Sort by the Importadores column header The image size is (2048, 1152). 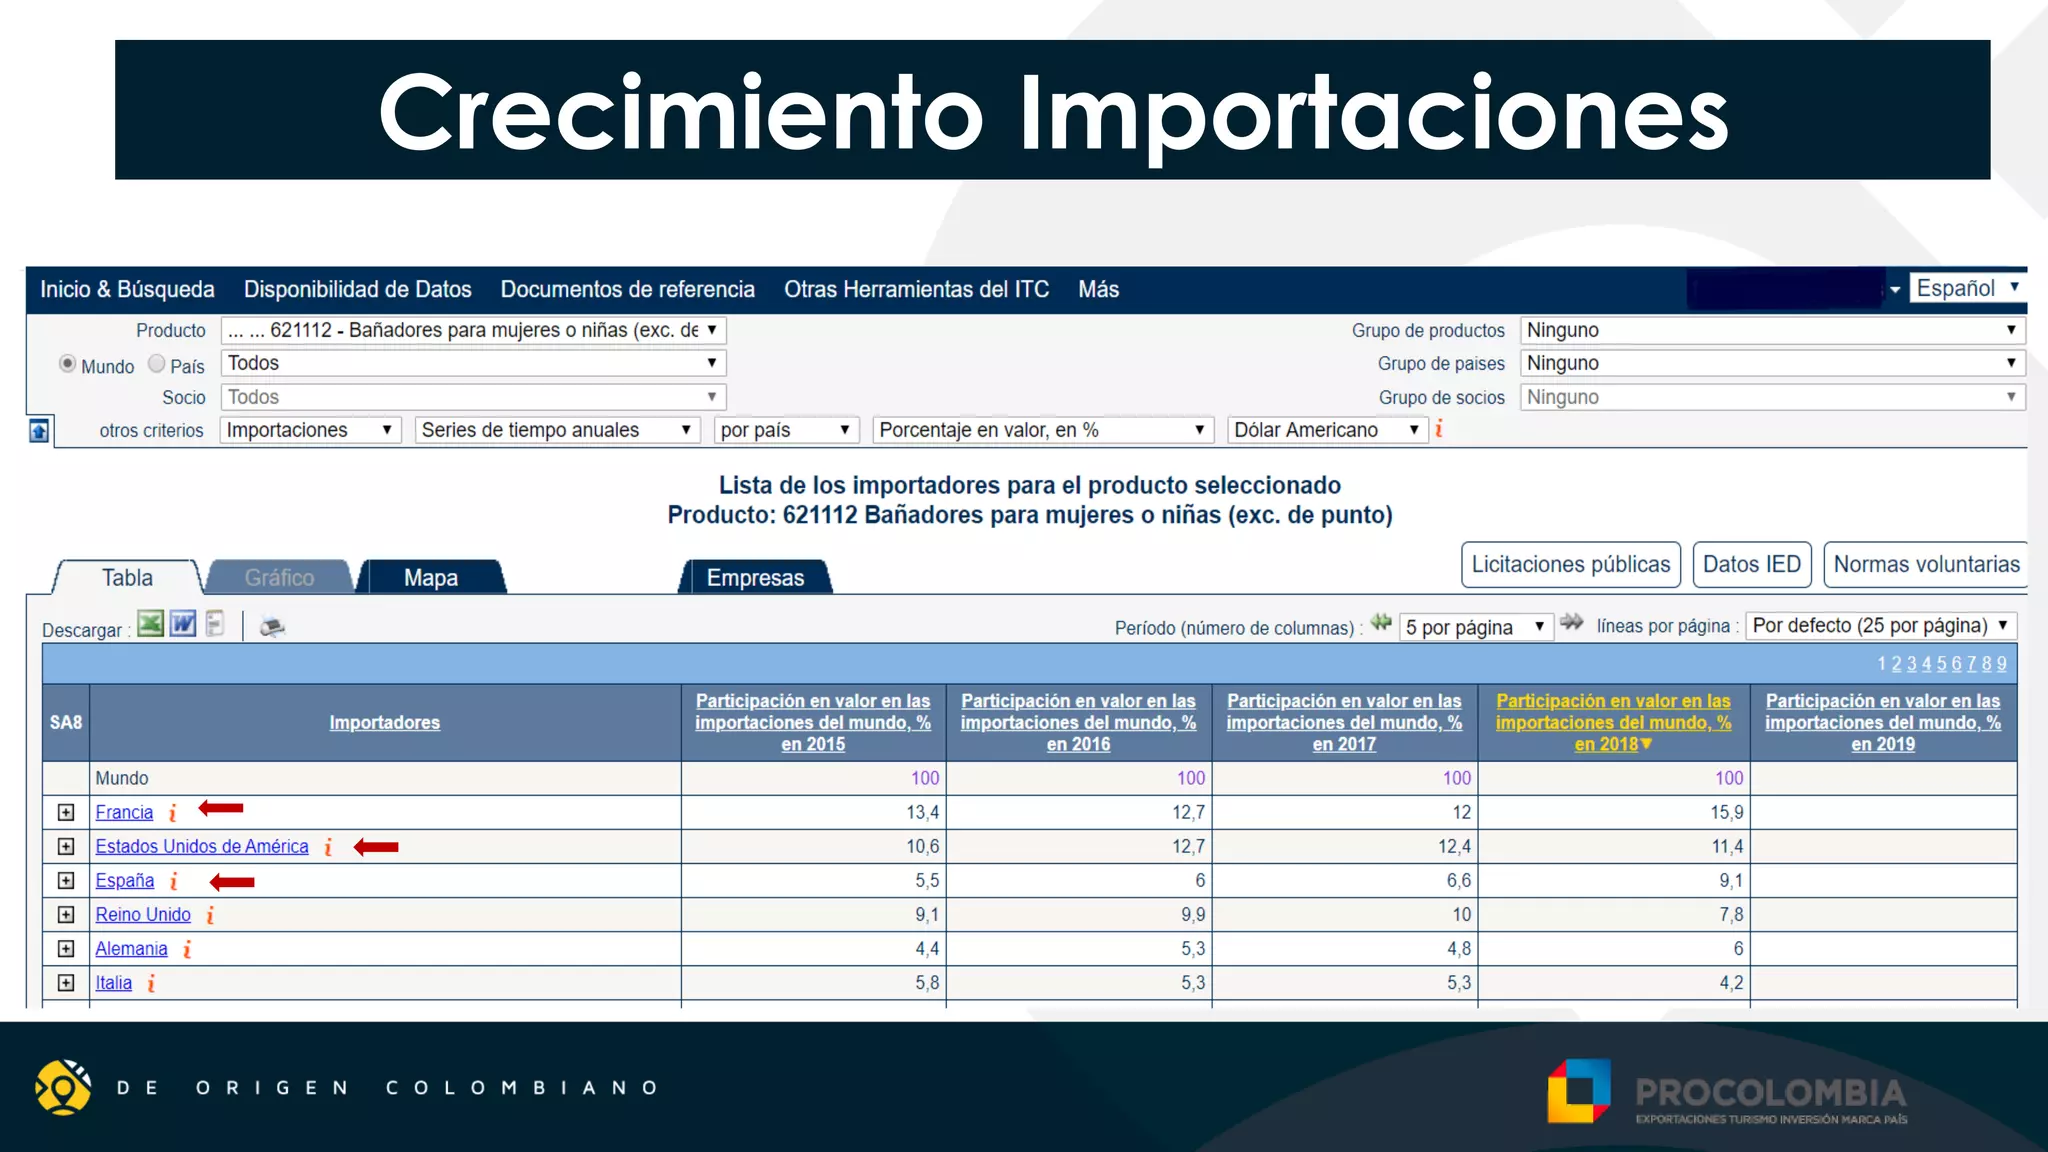pyautogui.click(x=385, y=722)
